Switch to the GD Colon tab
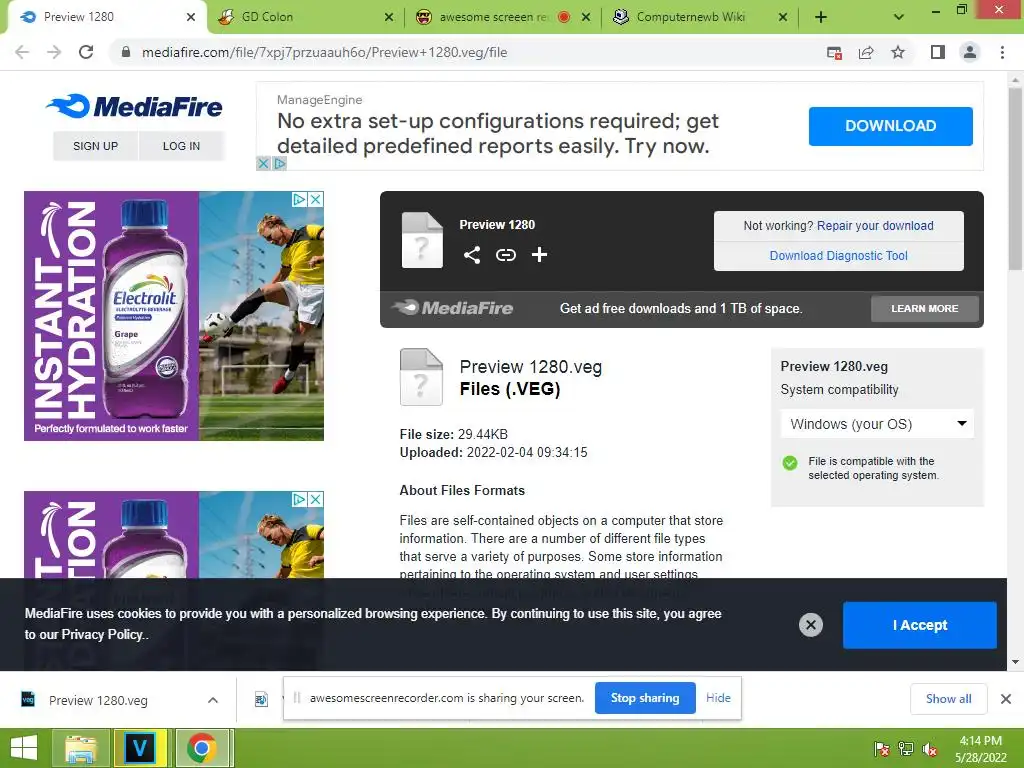 (307, 17)
